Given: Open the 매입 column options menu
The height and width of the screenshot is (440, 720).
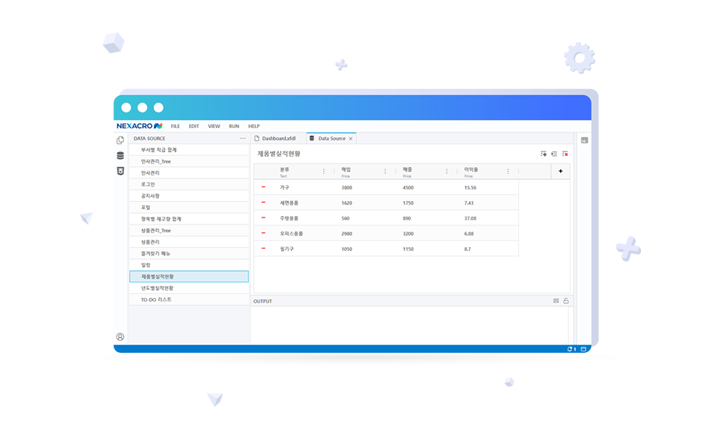Looking at the screenshot, I should point(385,172).
